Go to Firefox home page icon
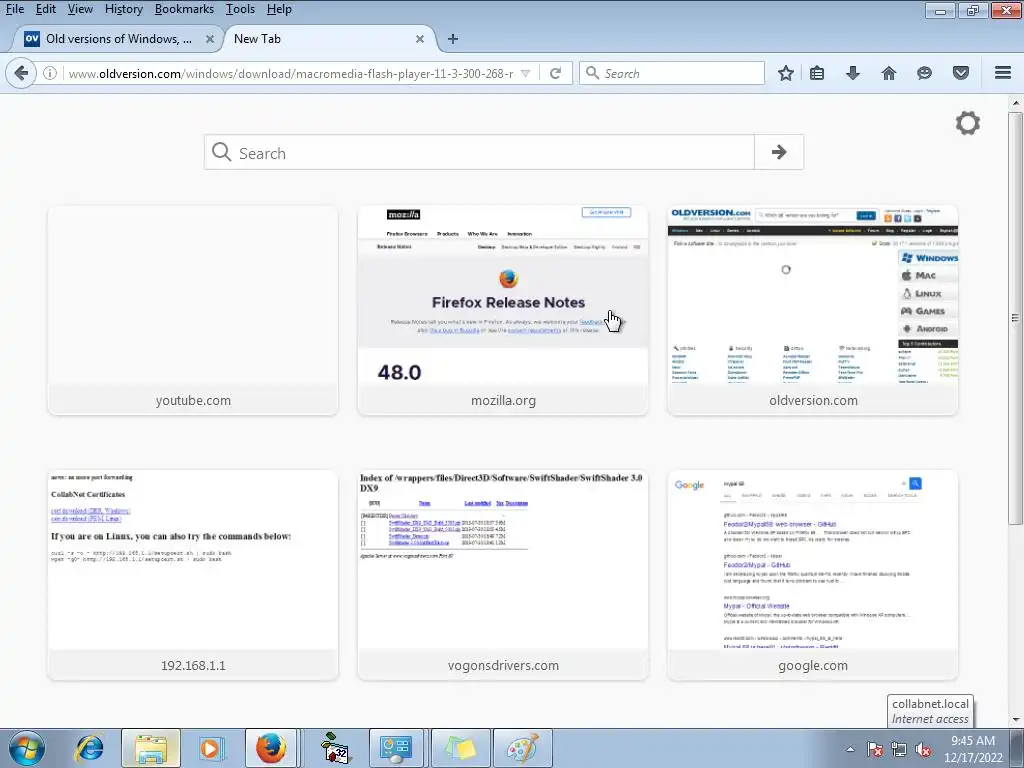 click(x=888, y=73)
